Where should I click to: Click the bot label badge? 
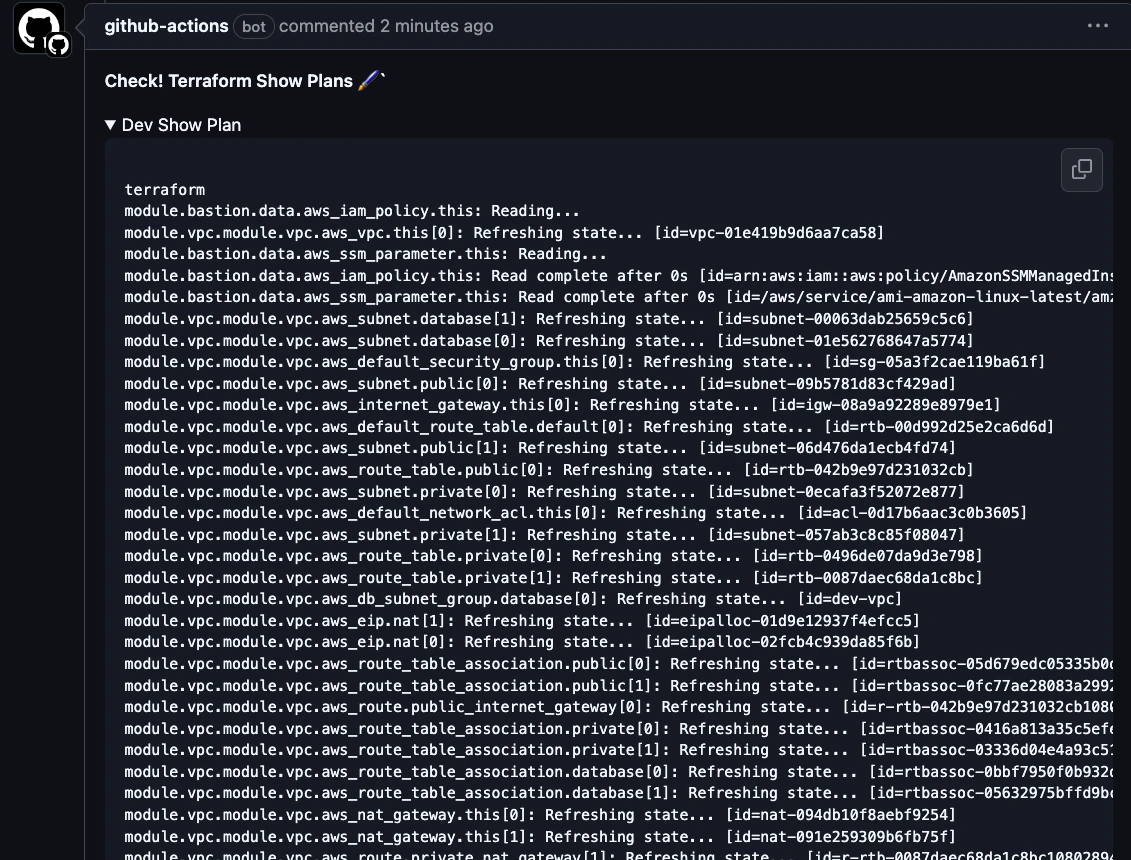(x=254, y=27)
